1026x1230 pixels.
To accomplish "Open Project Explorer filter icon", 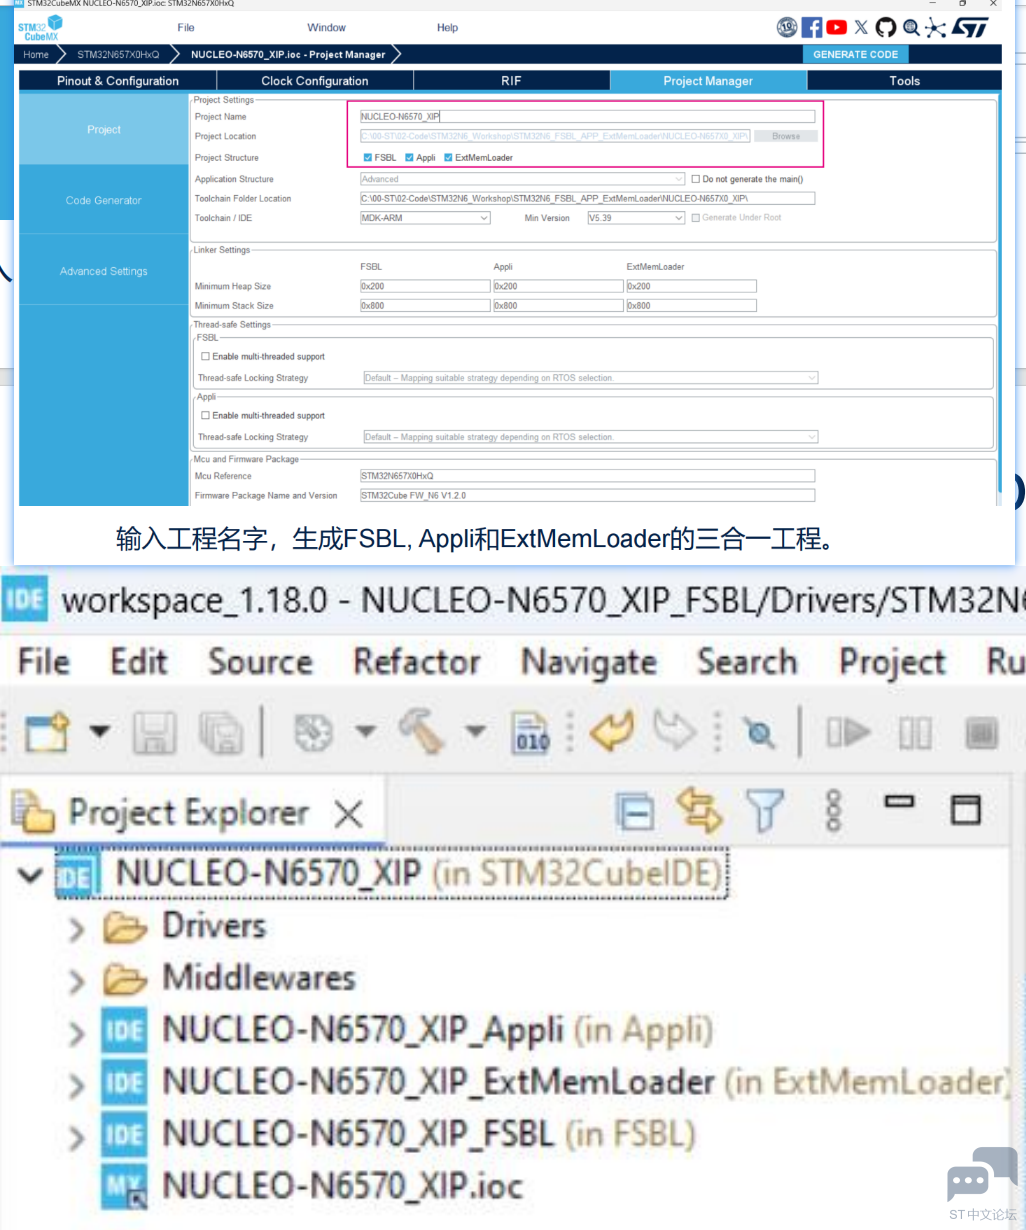I will pyautogui.click(x=765, y=811).
